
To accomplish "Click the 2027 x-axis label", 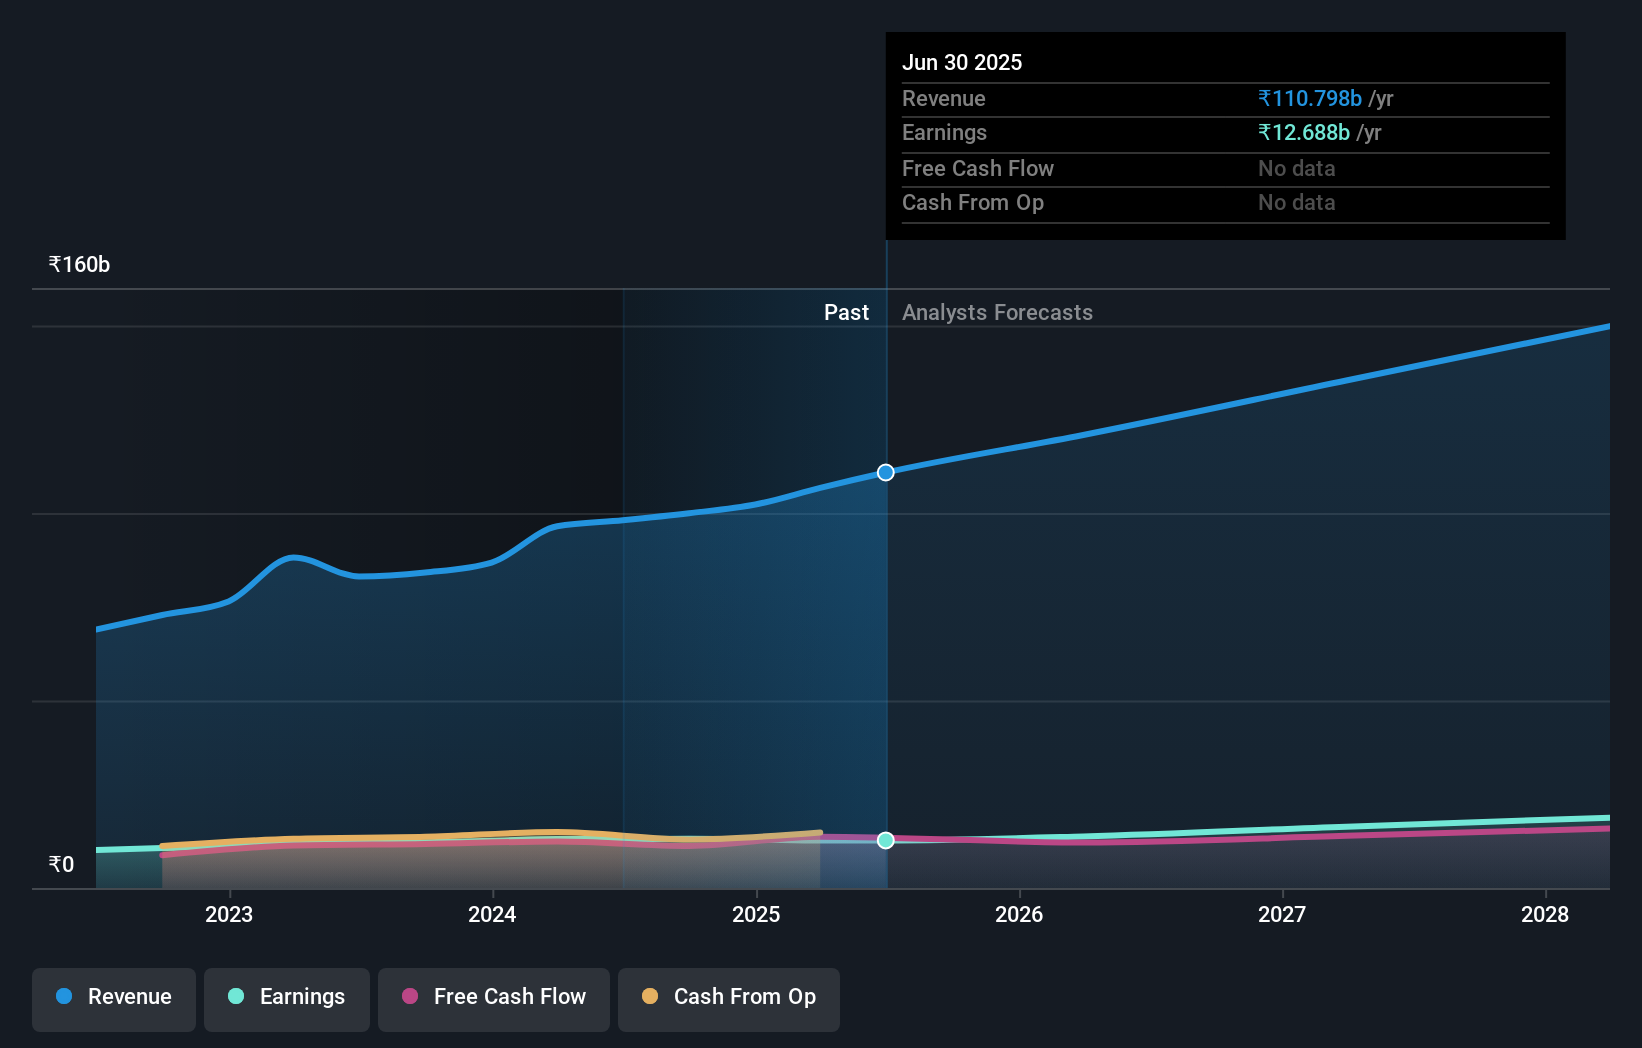I will coord(1282,914).
